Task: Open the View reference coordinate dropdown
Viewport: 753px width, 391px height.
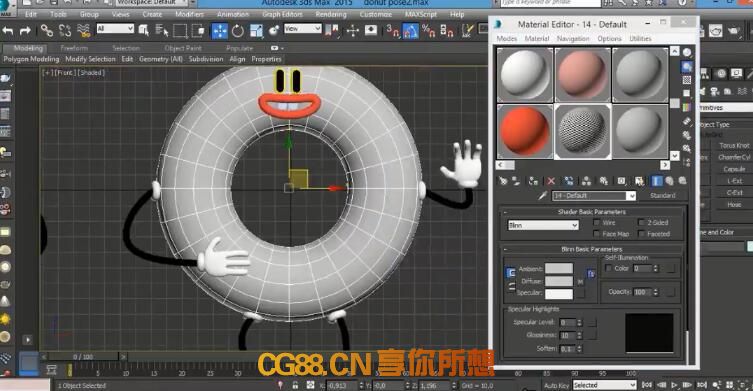Action: click(302, 29)
